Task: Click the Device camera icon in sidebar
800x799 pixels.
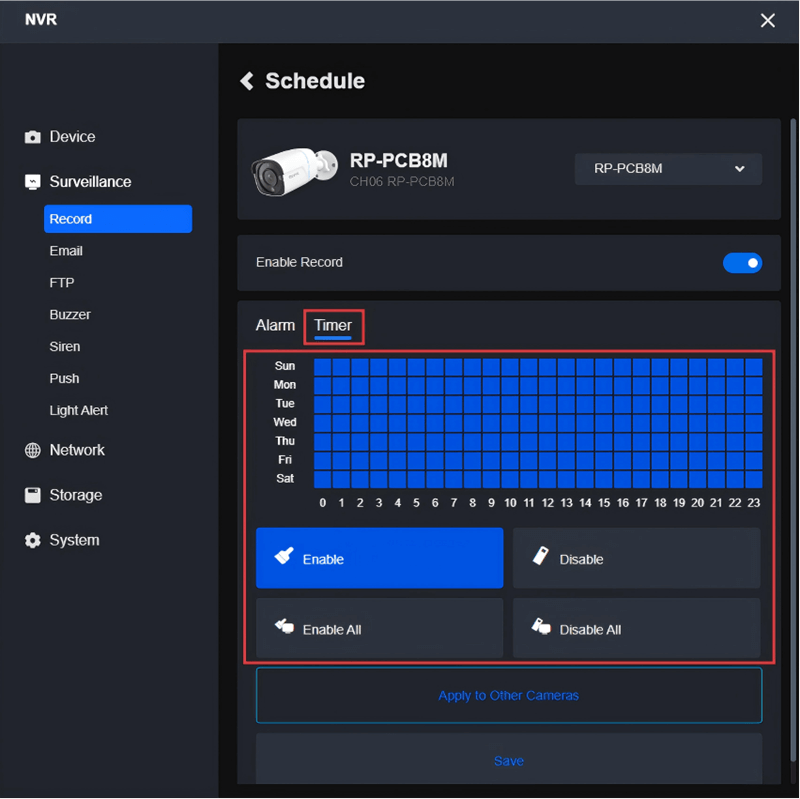Action: click(33, 137)
